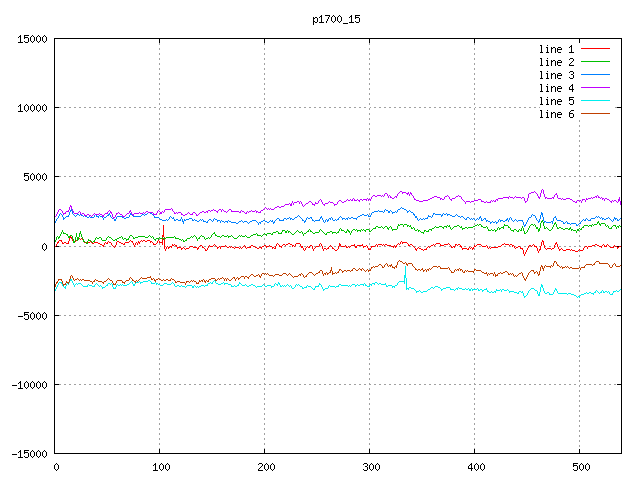
Task: Click the cyan line sample beside 'line 5'
Action: pos(596,101)
